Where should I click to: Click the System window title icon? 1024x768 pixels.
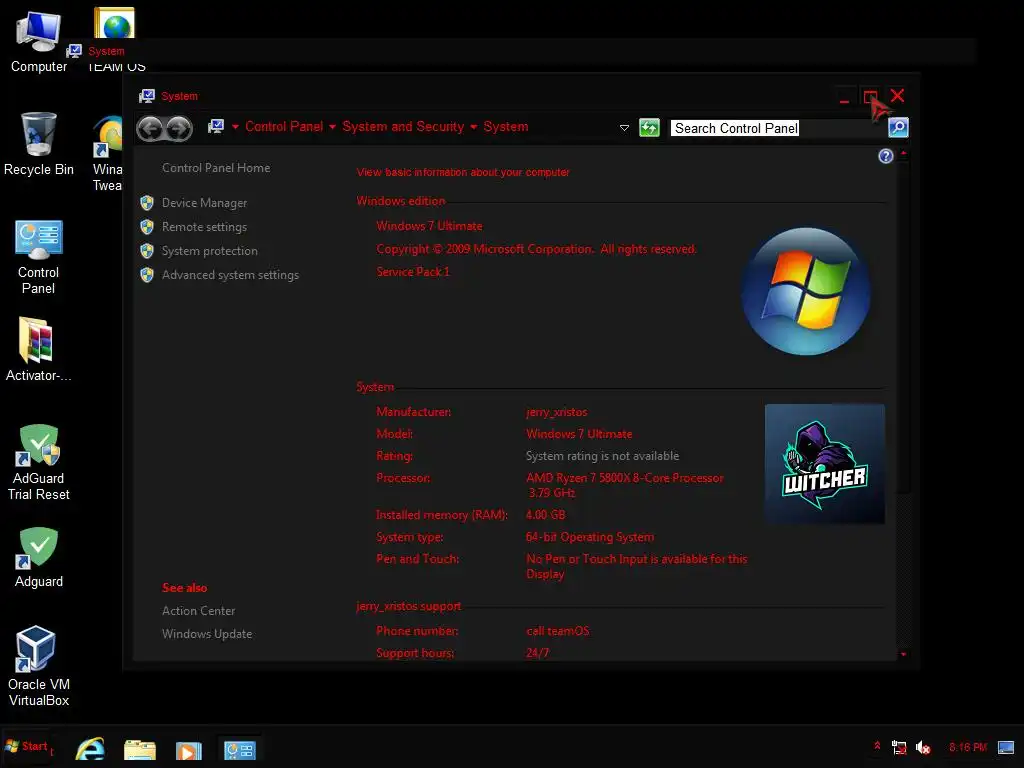pos(147,96)
